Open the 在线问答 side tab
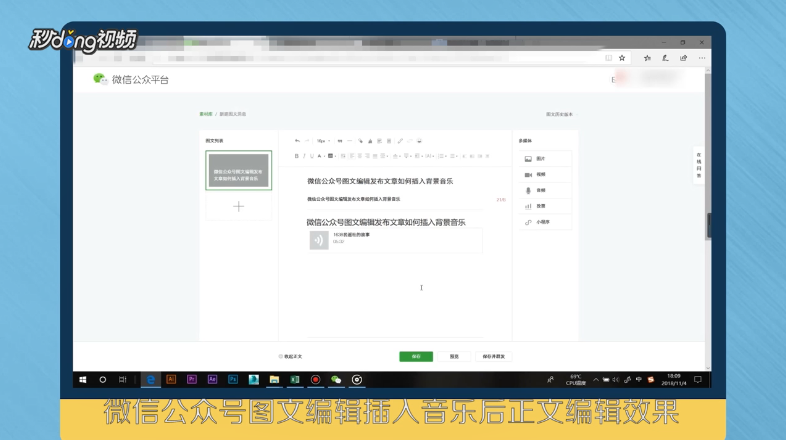 tap(699, 165)
